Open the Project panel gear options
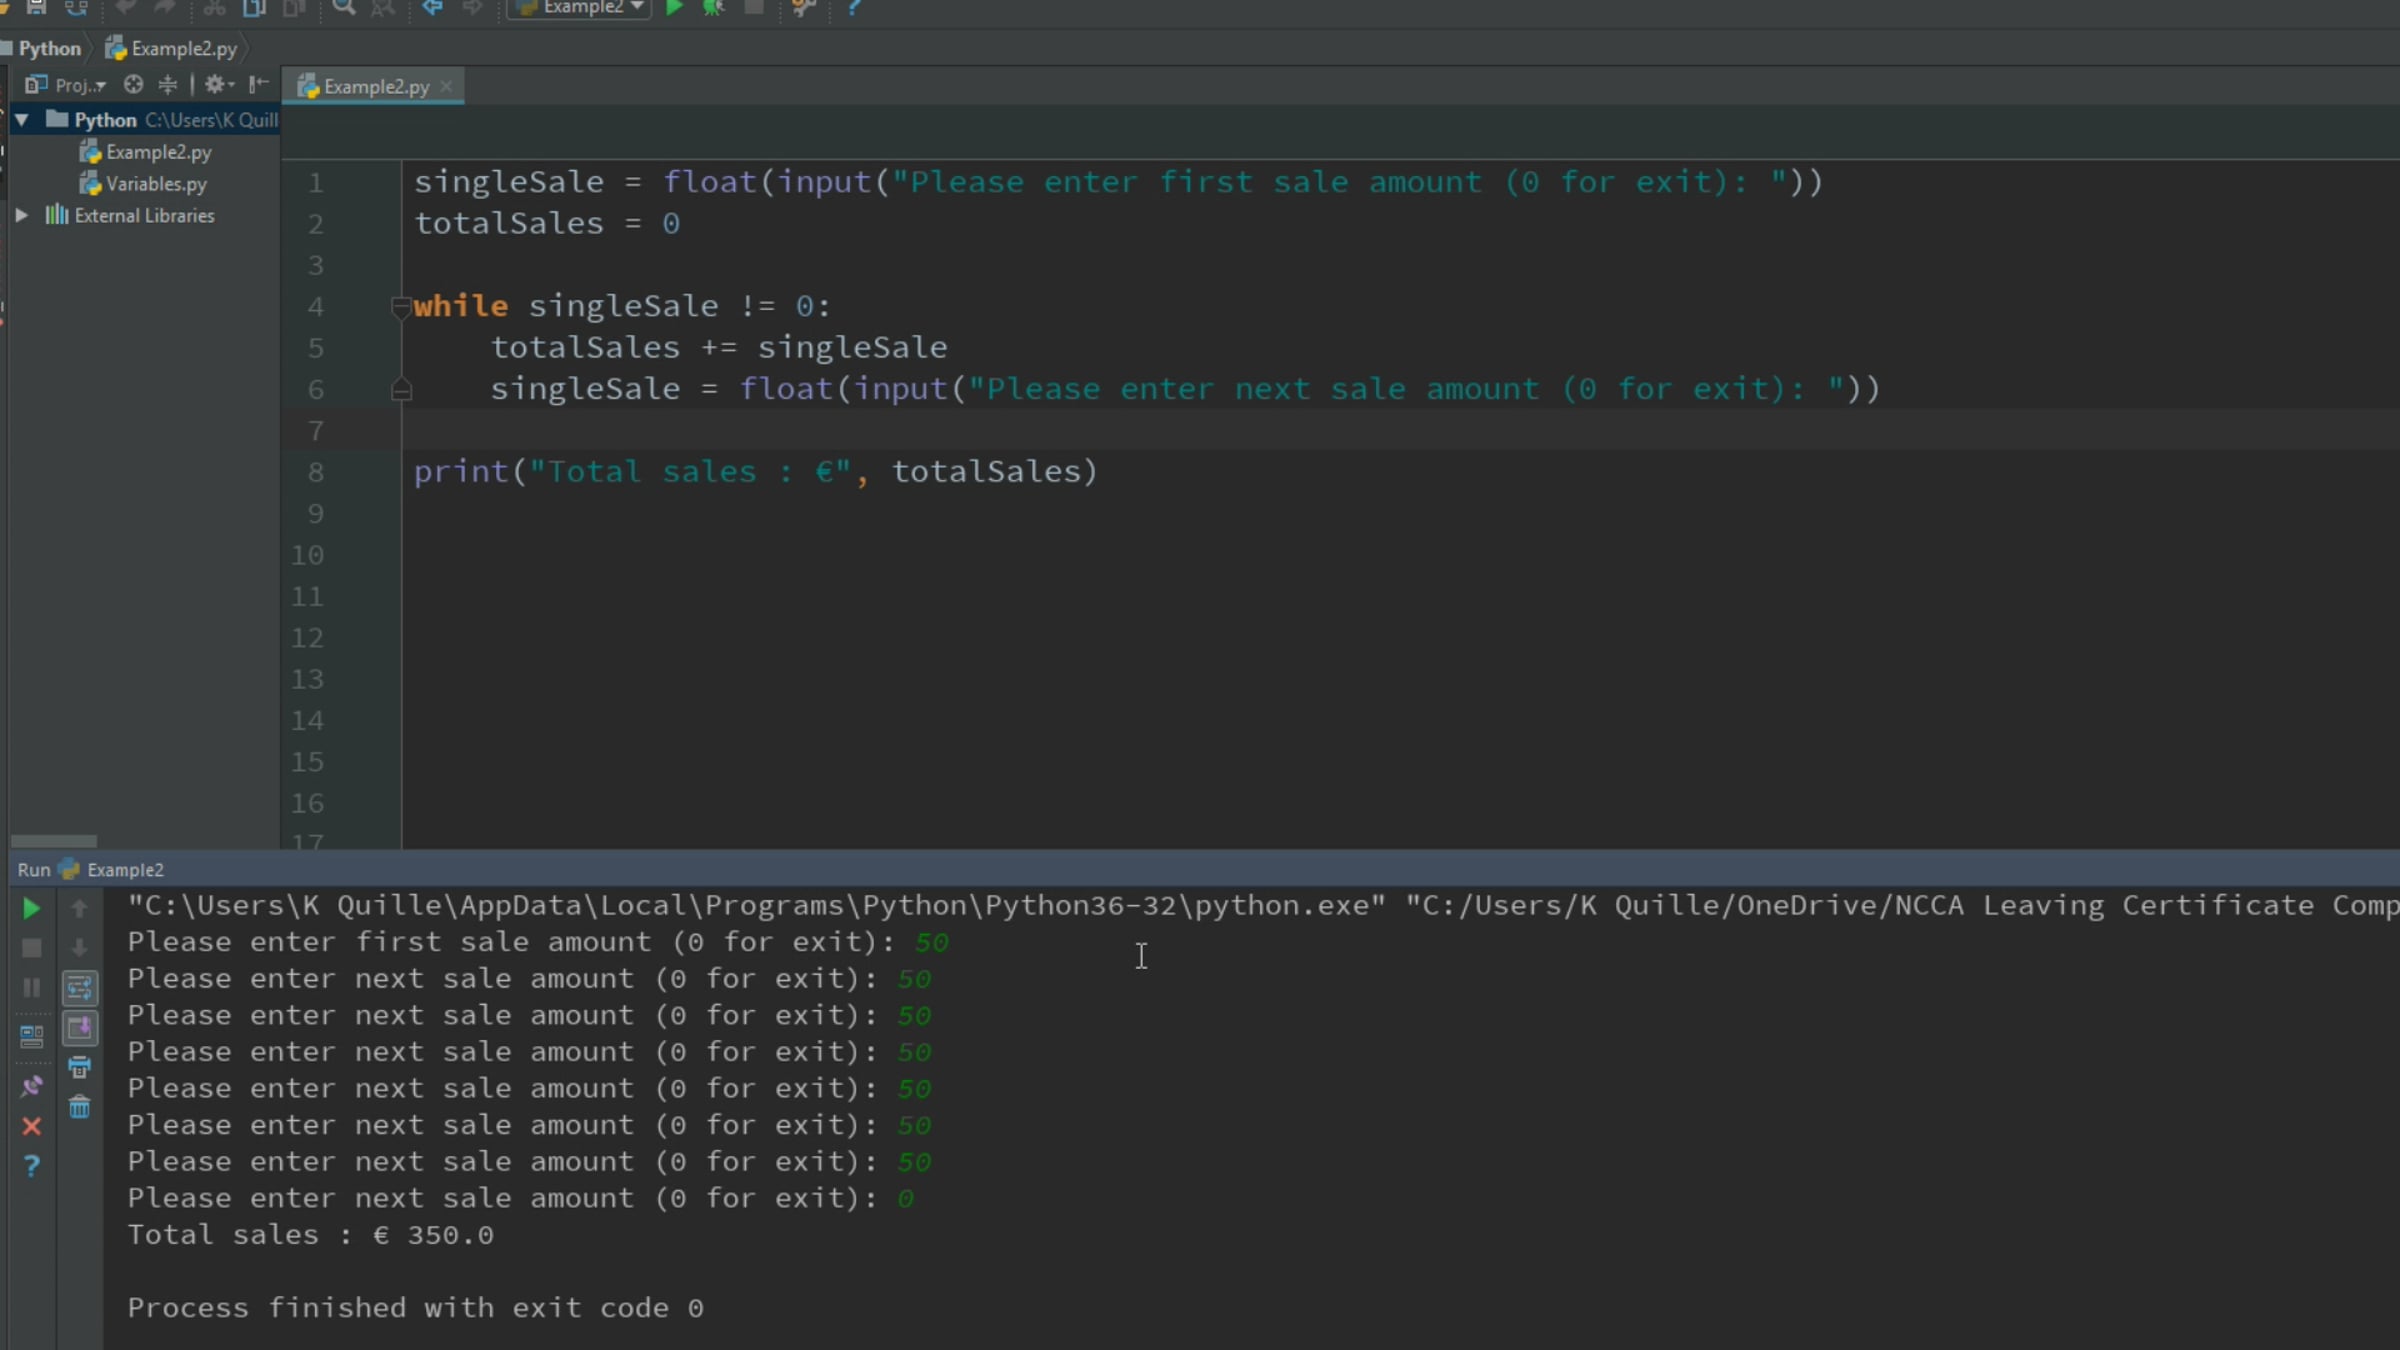 pyautogui.click(x=219, y=85)
